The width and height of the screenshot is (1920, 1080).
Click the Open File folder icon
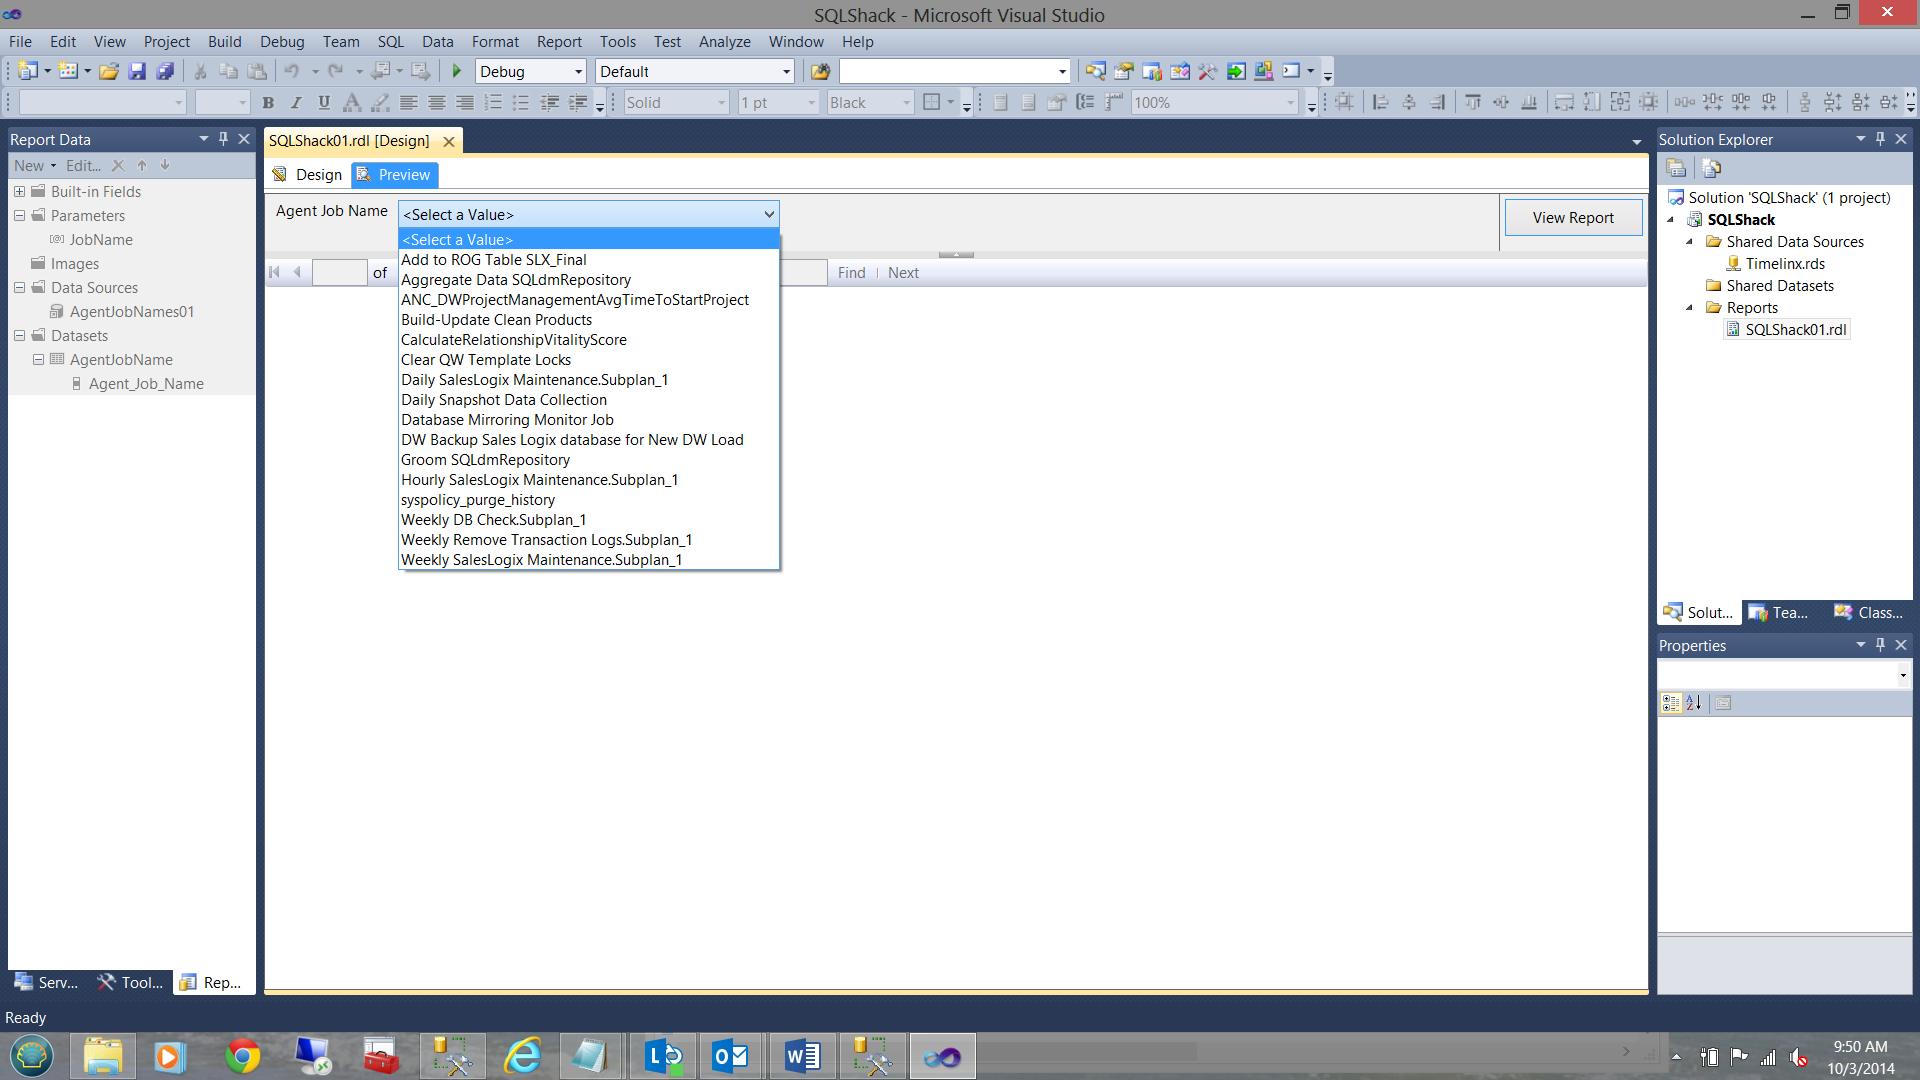click(x=109, y=71)
